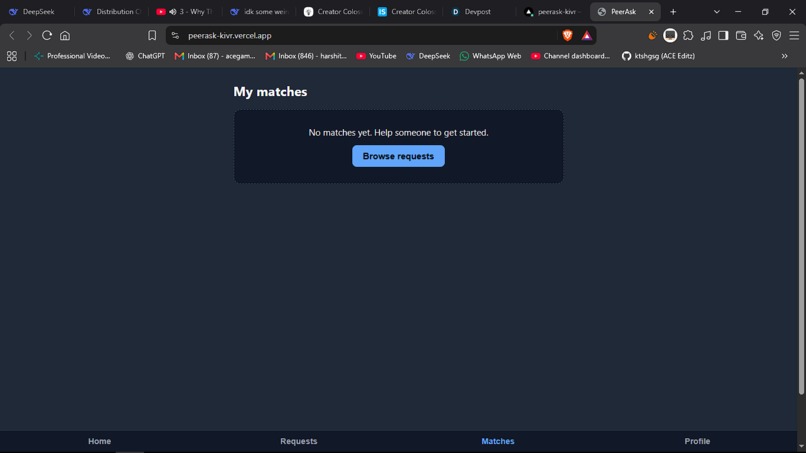Open the ChatGPT bookmark
806x453 pixels.
click(145, 56)
